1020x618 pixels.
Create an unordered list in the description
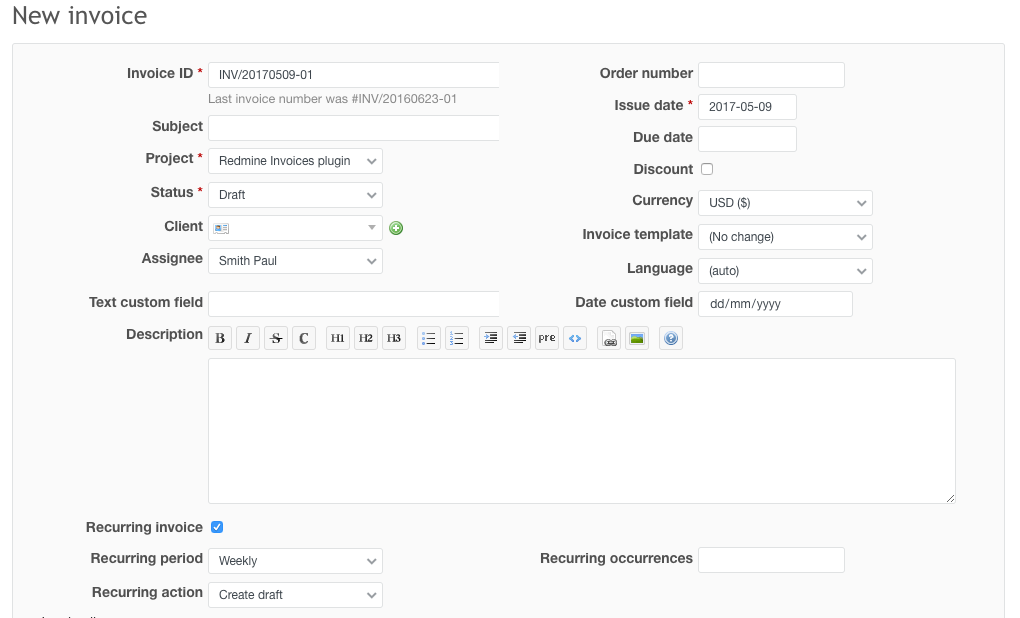tap(428, 337)
